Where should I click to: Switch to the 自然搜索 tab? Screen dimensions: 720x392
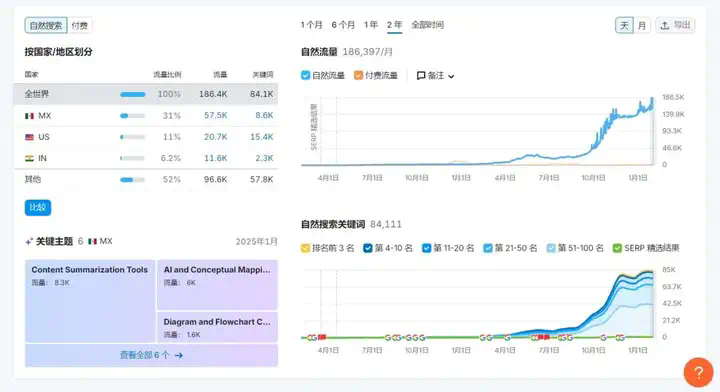pyautogui.click(x=46, y=25)
